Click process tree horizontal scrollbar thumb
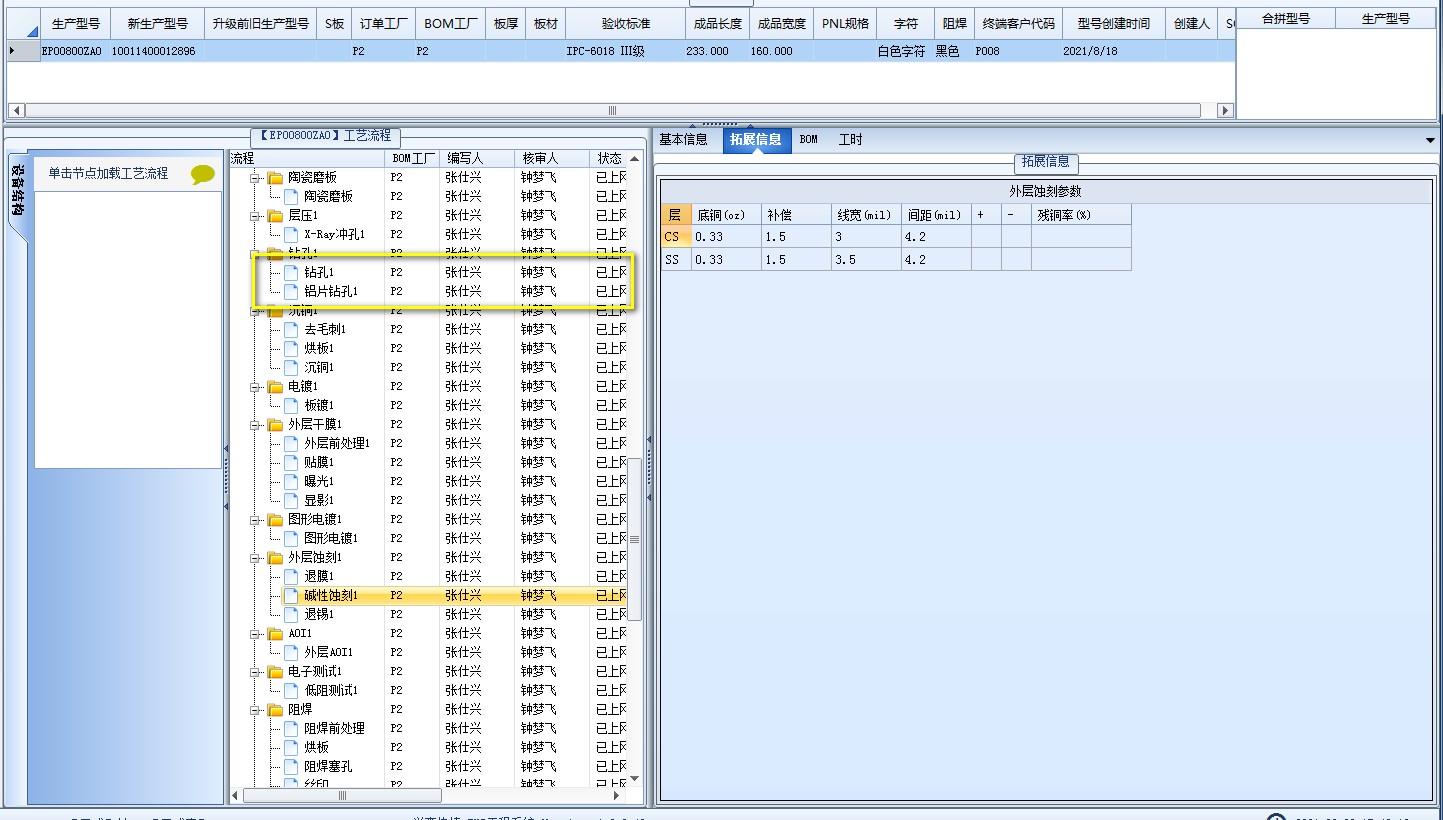1443x820 pixels. [x=341, y=796]
